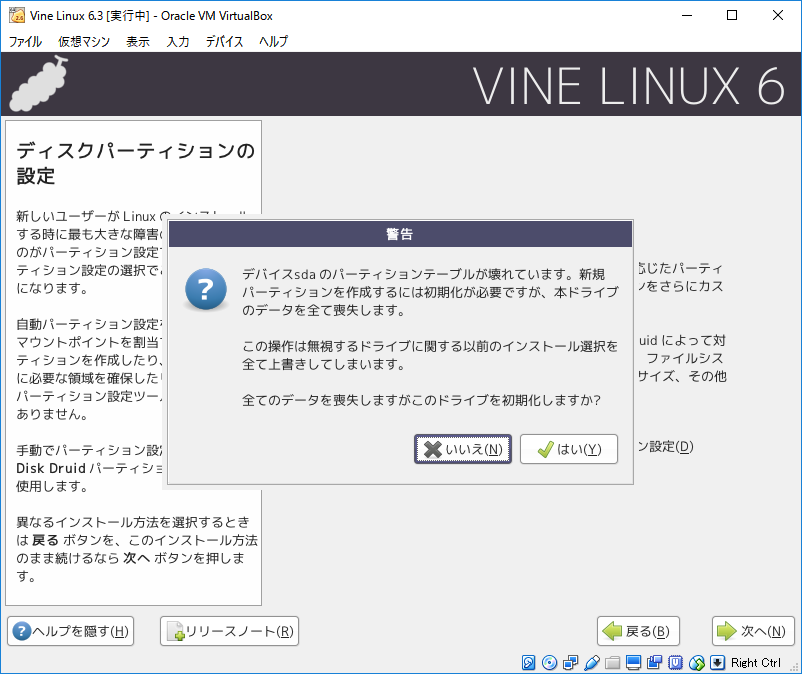The image size is (802, 674).
Task: Open the デバイス menu
Action: tap(224, 41)
